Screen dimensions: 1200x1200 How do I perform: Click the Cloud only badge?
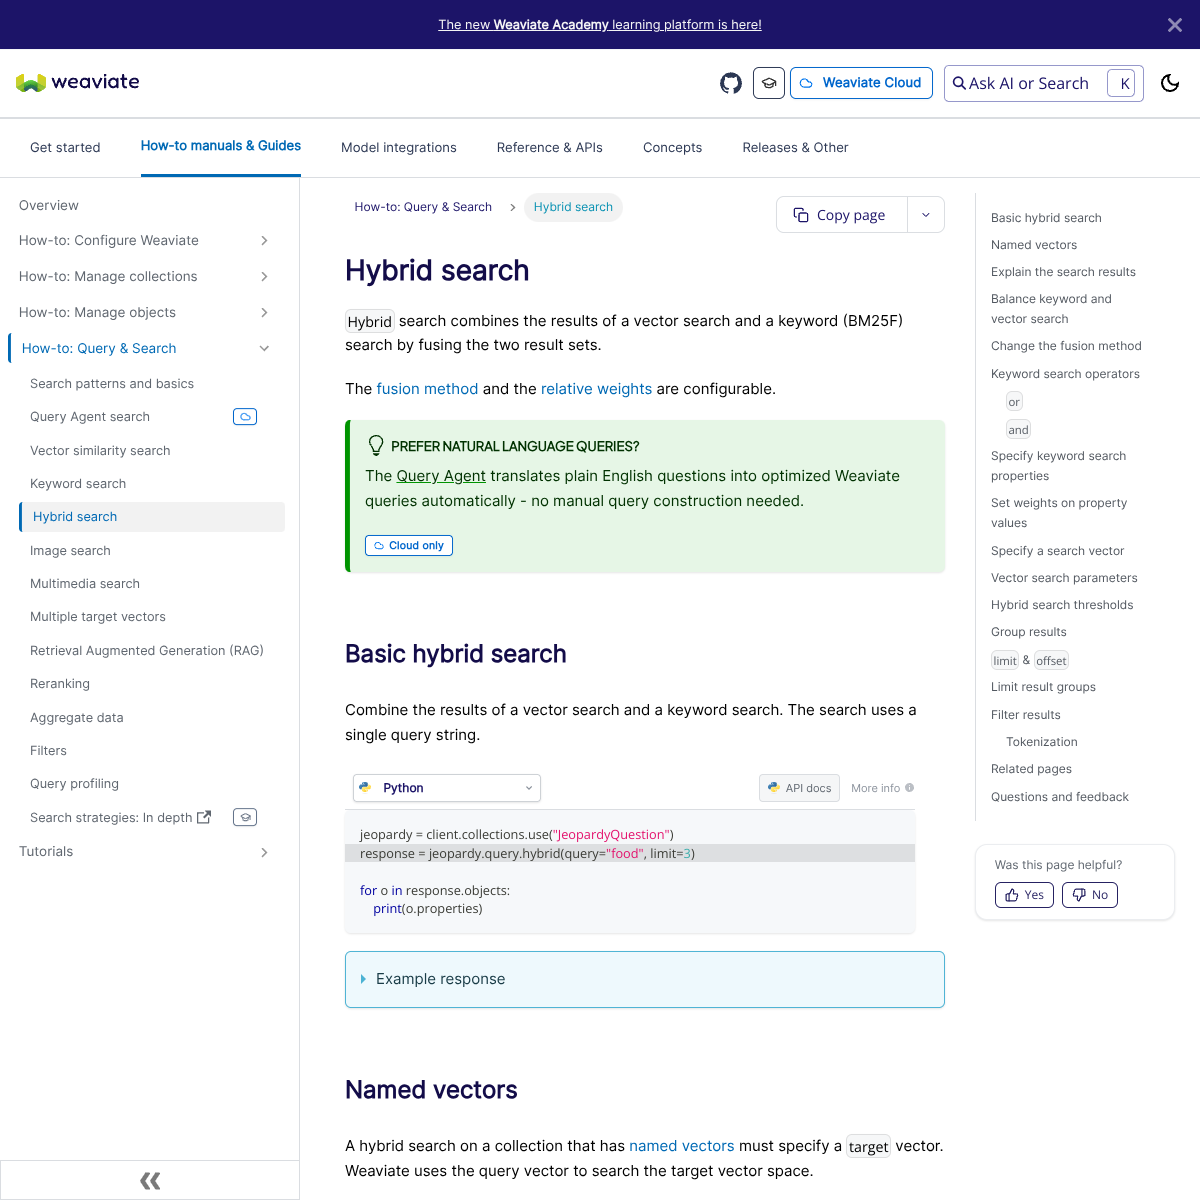point(409,546)
